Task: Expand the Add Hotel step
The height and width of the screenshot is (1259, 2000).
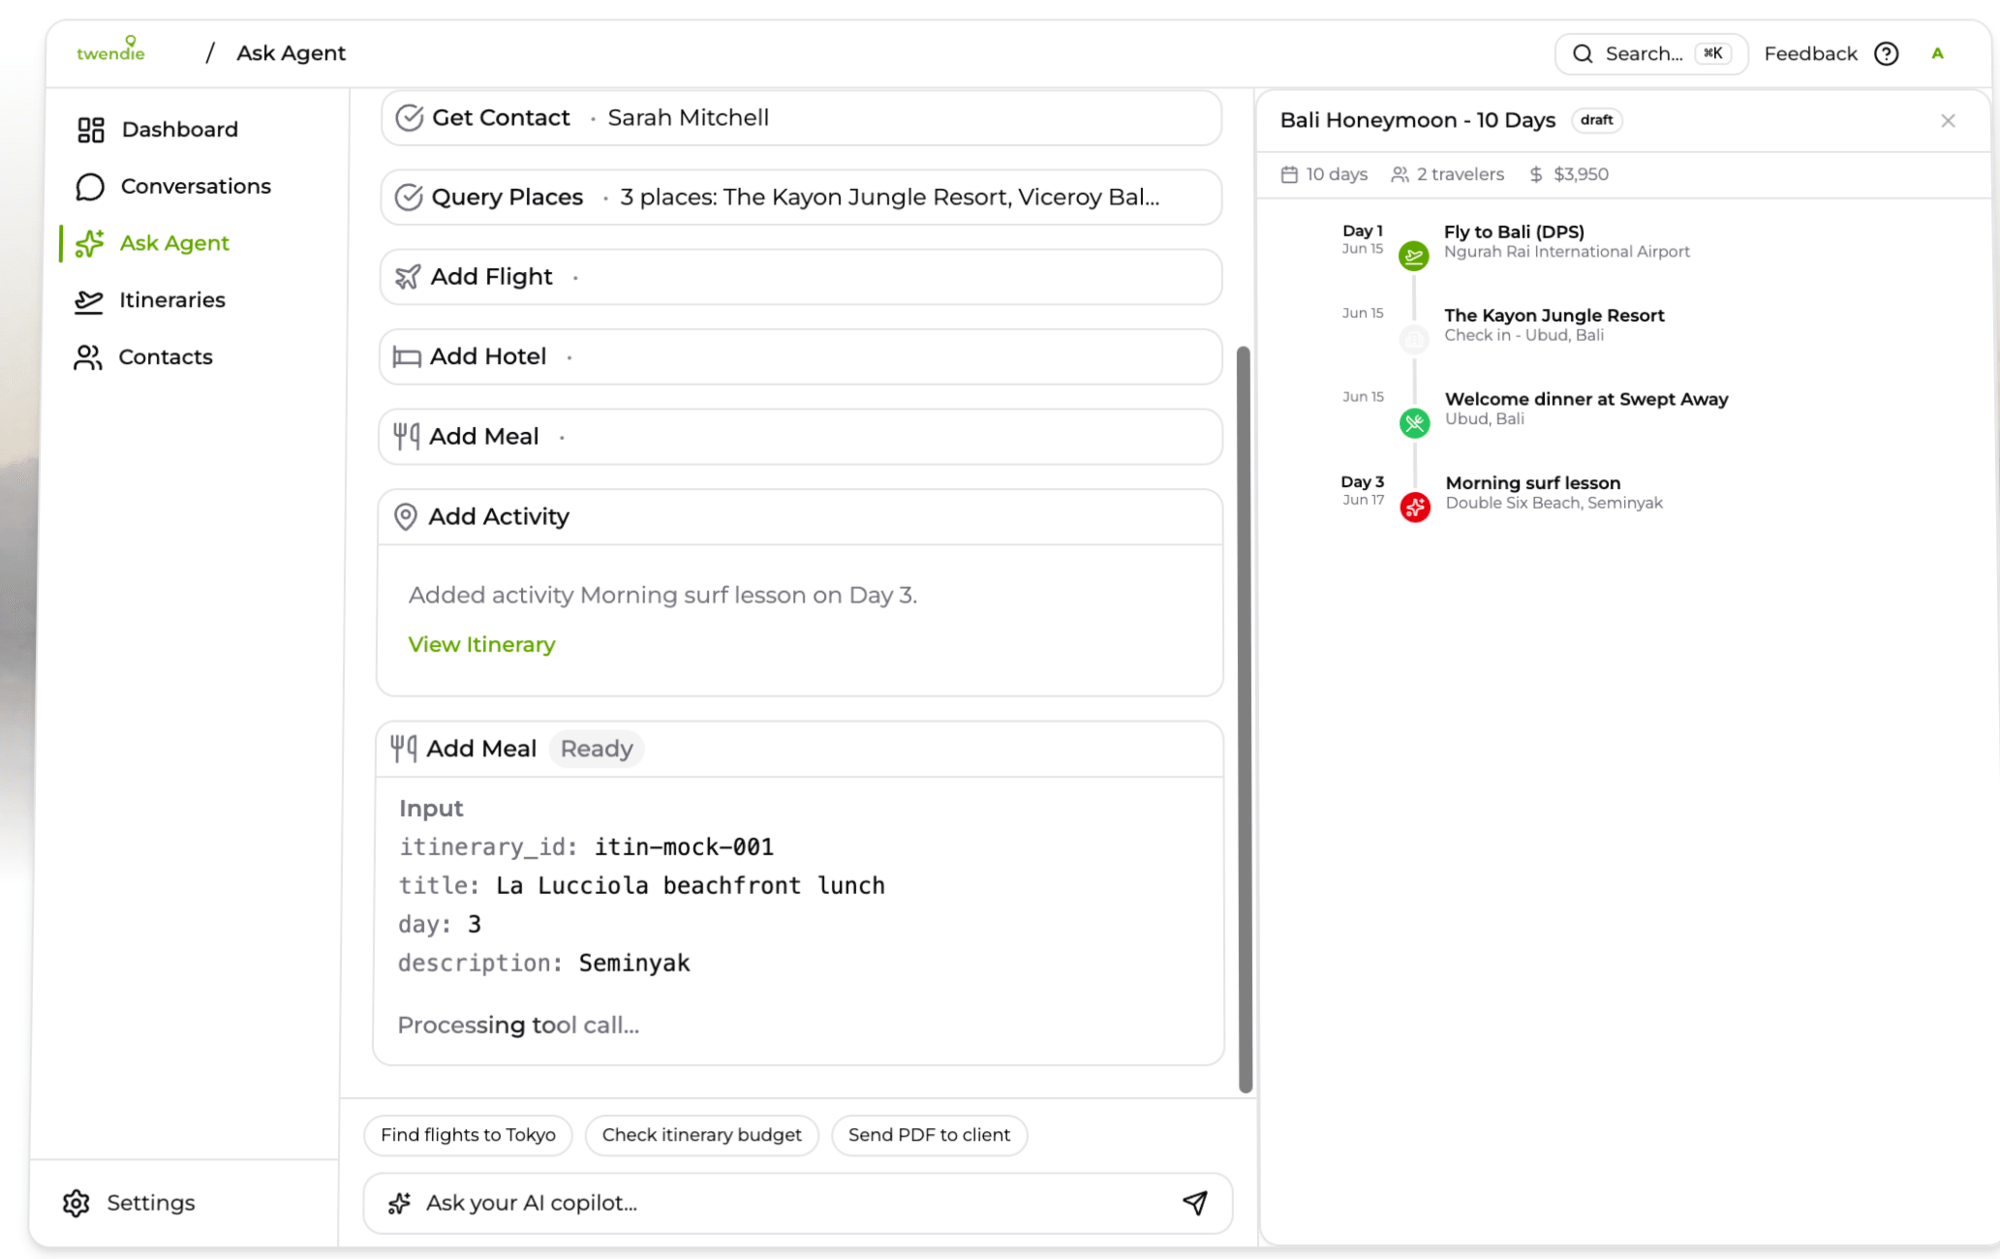Action: [x=801, y=357]
